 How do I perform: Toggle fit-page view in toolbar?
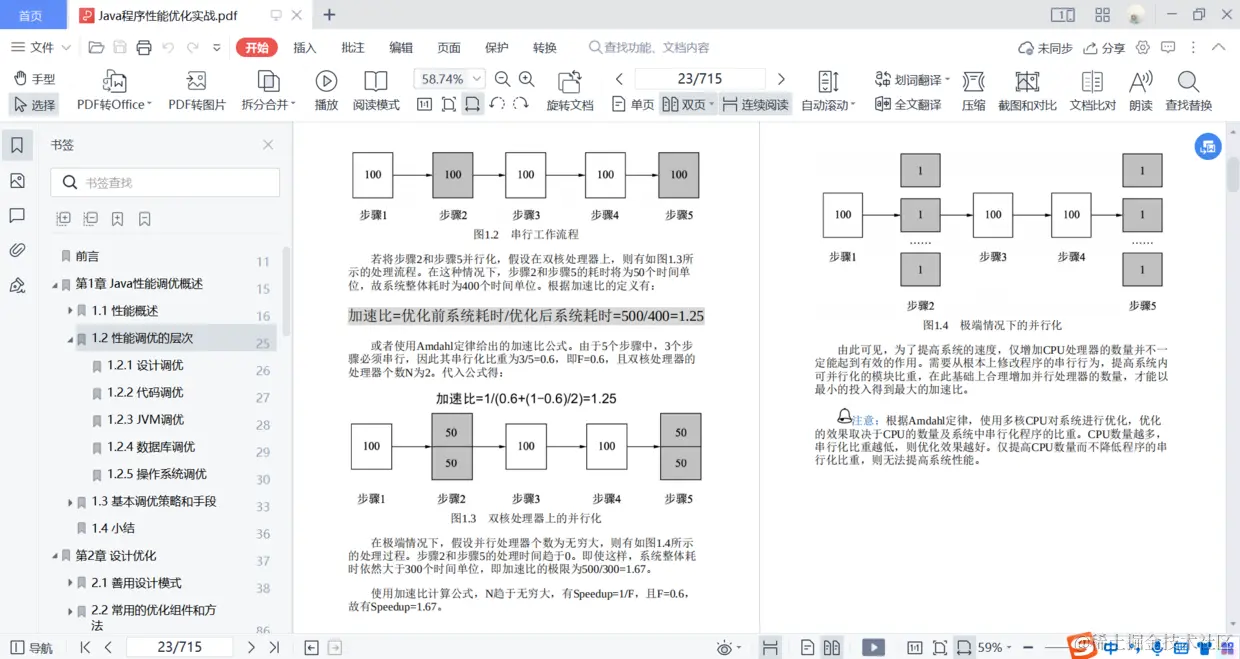click(x=448, y=104)
